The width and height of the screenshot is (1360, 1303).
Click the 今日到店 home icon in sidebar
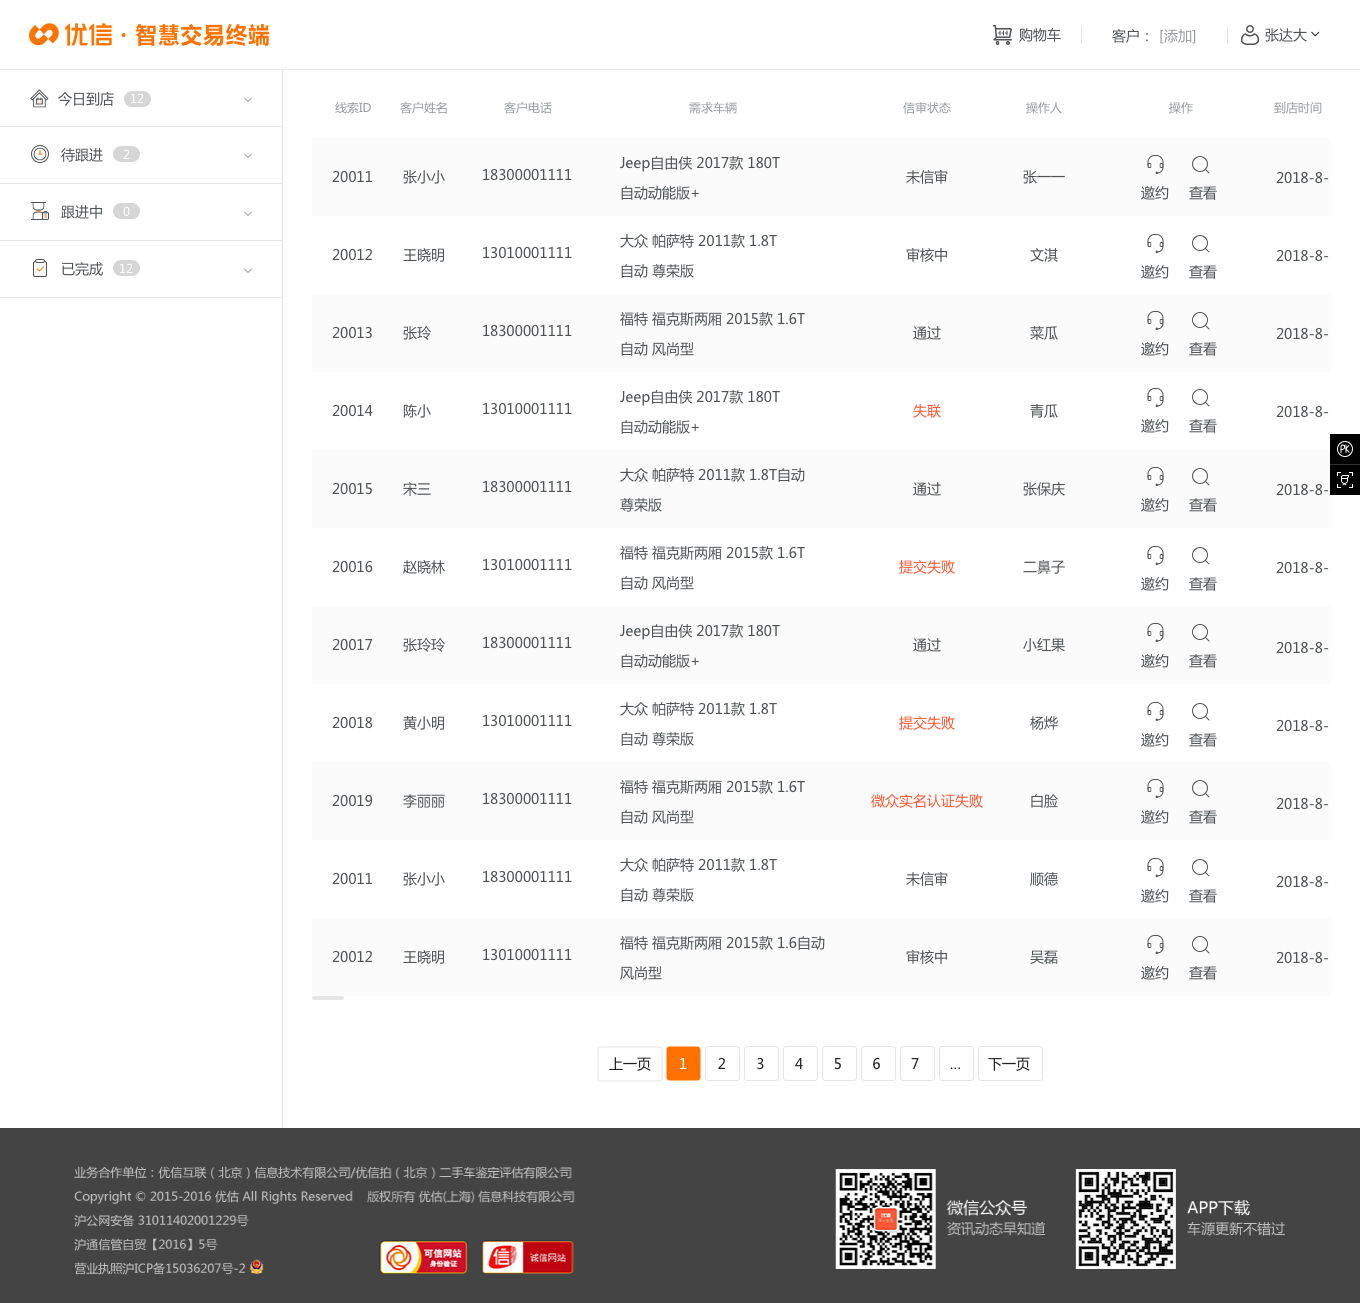[39, 98]
